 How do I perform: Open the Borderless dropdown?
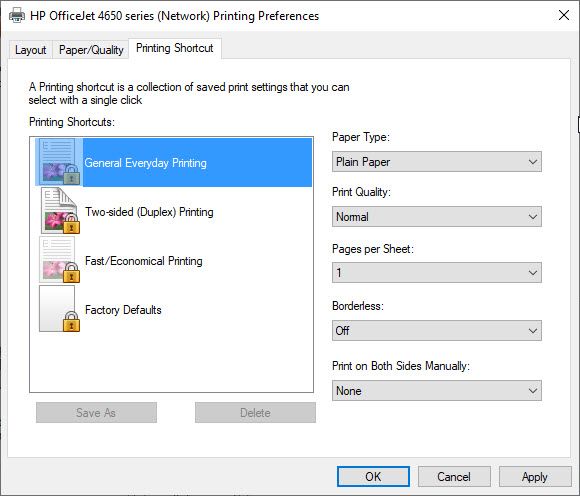(437, 330)
